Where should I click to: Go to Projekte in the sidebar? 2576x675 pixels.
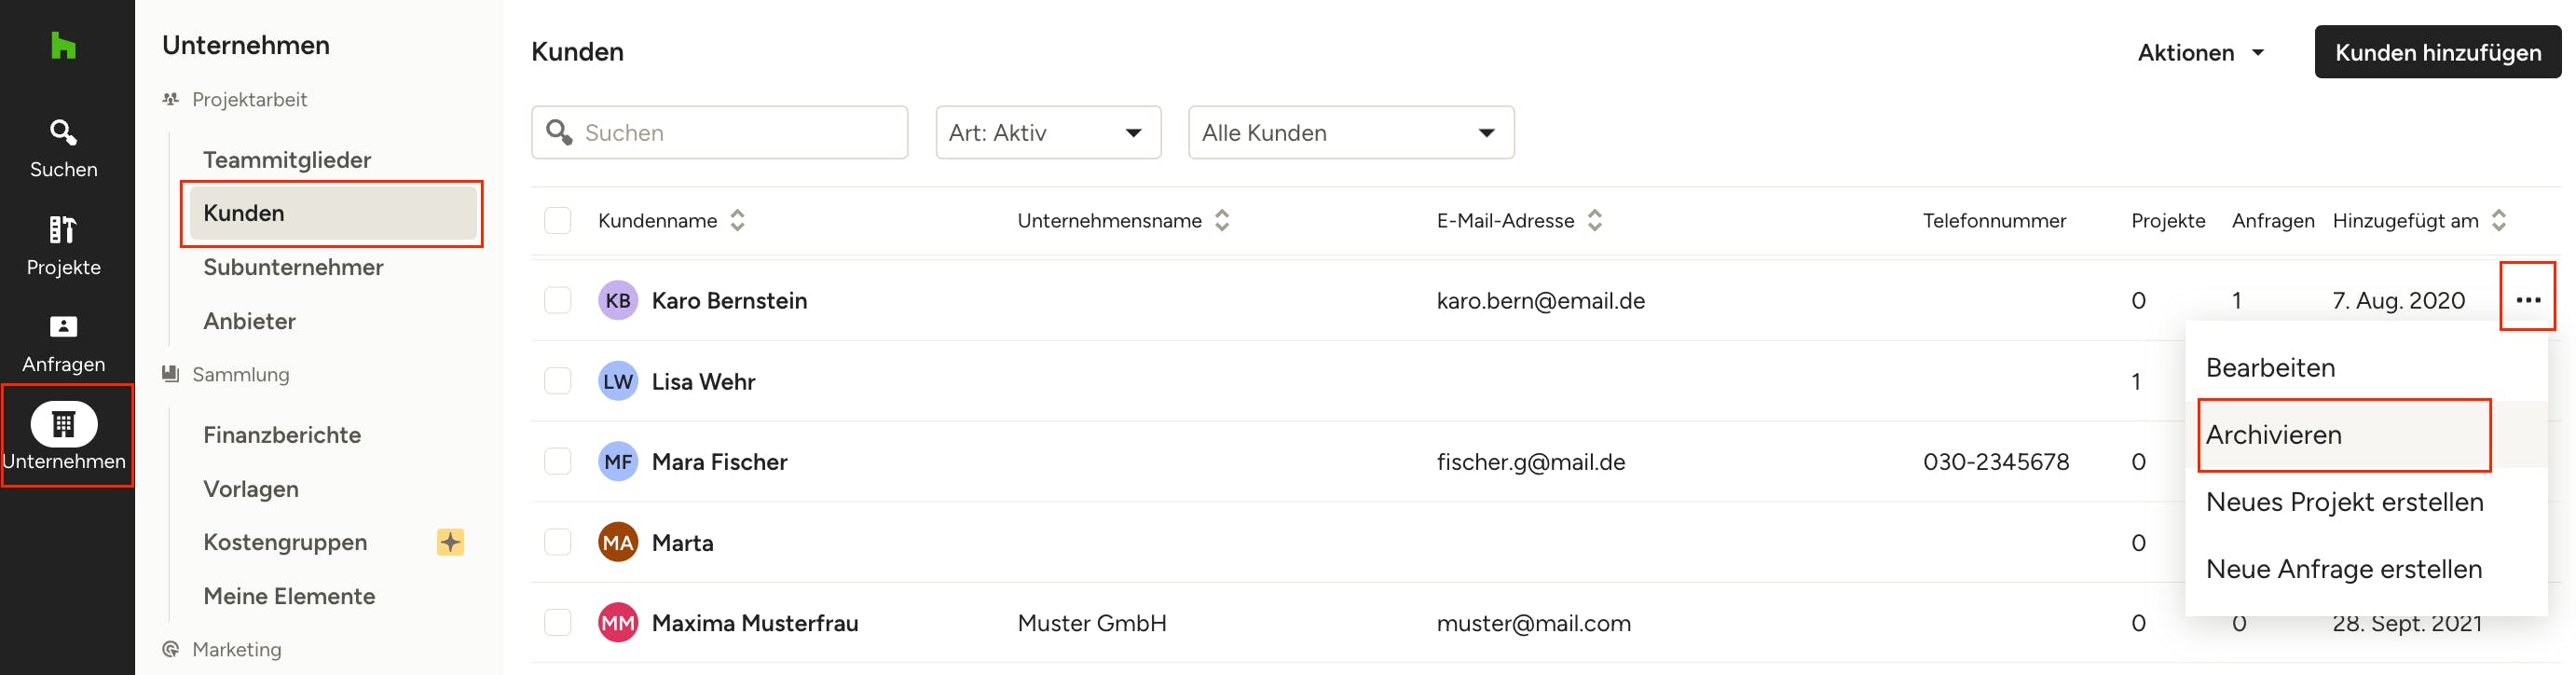63,245
